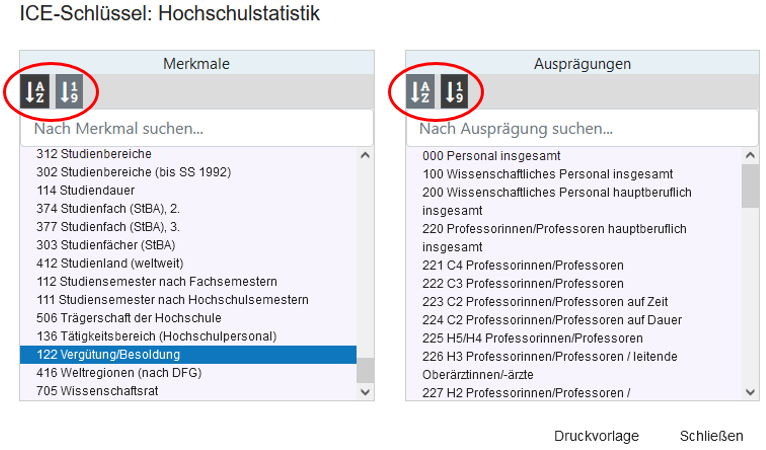The width and height of the screenshot is (766, 450).
Task: Pick 705 Wissenschaftsrat from list
Action: click(98, 390)
